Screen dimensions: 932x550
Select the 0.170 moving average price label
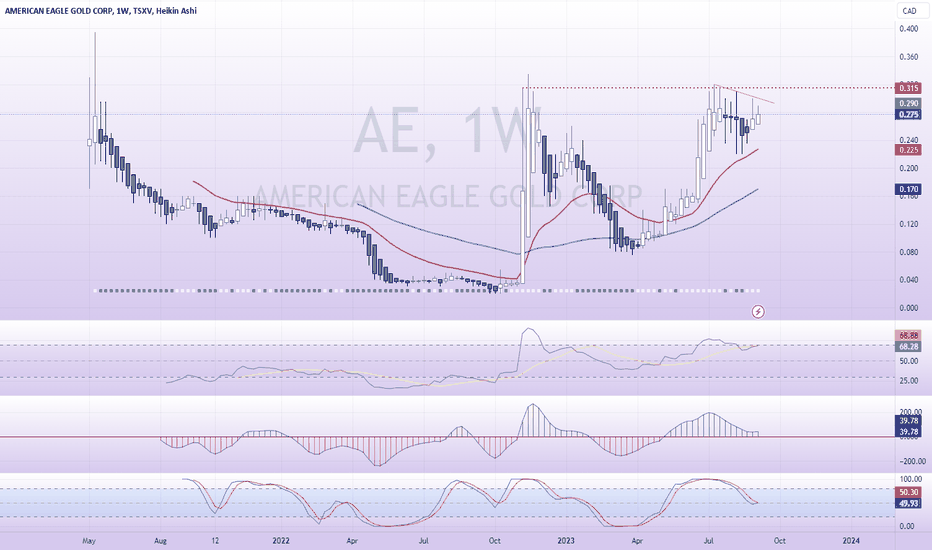[x=909, y=189]
